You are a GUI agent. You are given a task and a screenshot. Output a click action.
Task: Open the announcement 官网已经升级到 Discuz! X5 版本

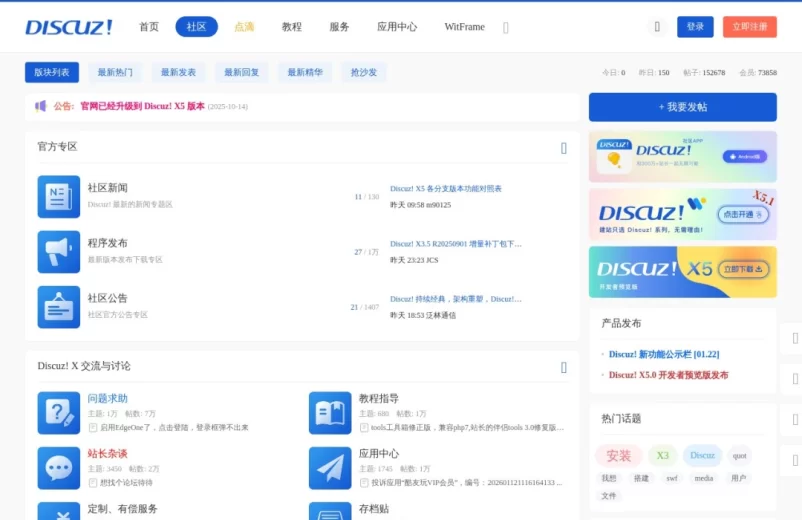coord(142,106)
